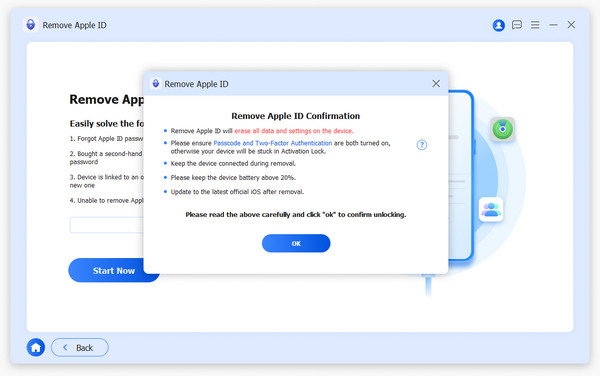The height and width of the screenshot is (376, 600).
Task: Close the Remove Apple ID confirmation dialog
Action: click(436, 83)
